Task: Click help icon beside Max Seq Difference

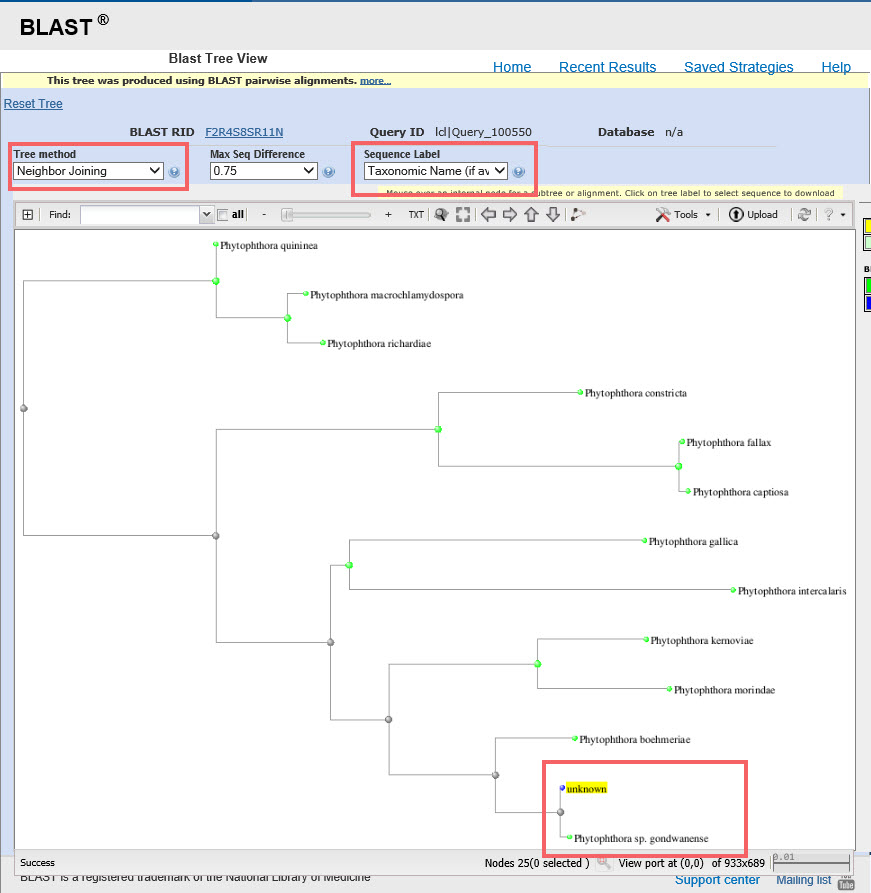Action: 329,171
